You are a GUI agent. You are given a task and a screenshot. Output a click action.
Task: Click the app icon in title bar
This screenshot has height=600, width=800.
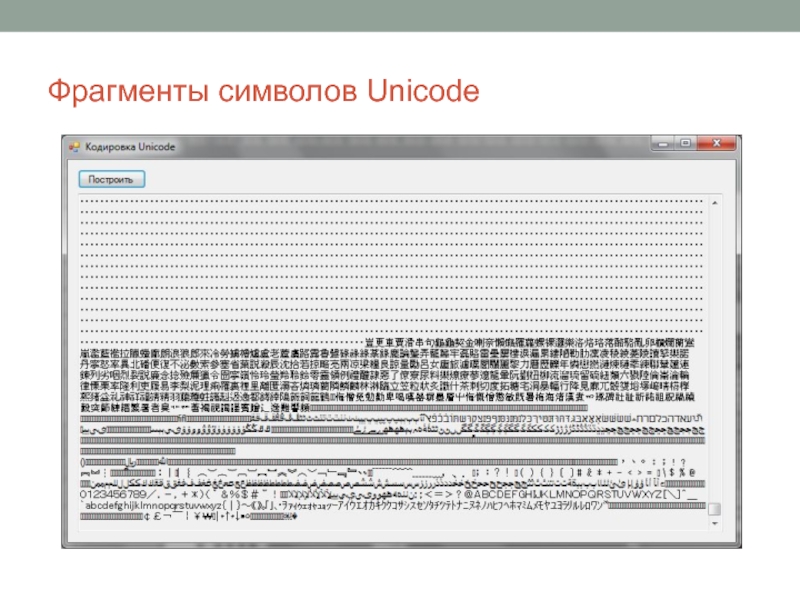(x=74, y=147)
